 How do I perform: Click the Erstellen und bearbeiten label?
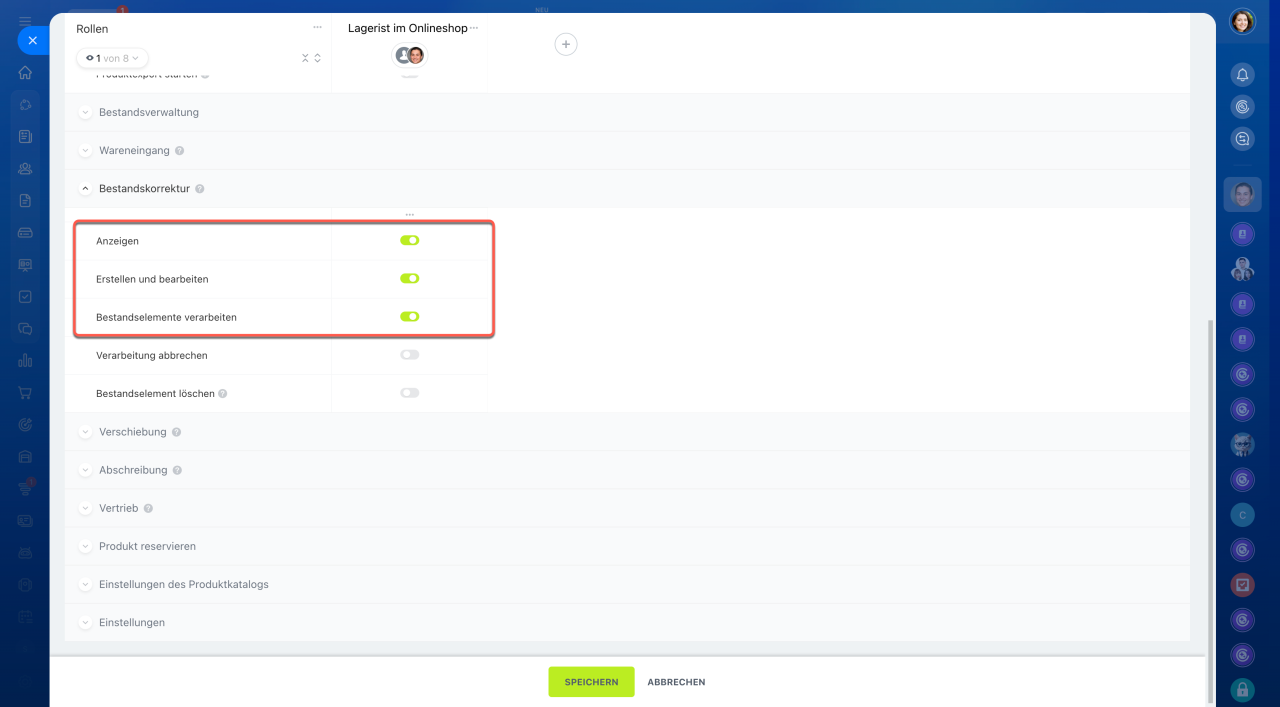click(x=152, y=279)
